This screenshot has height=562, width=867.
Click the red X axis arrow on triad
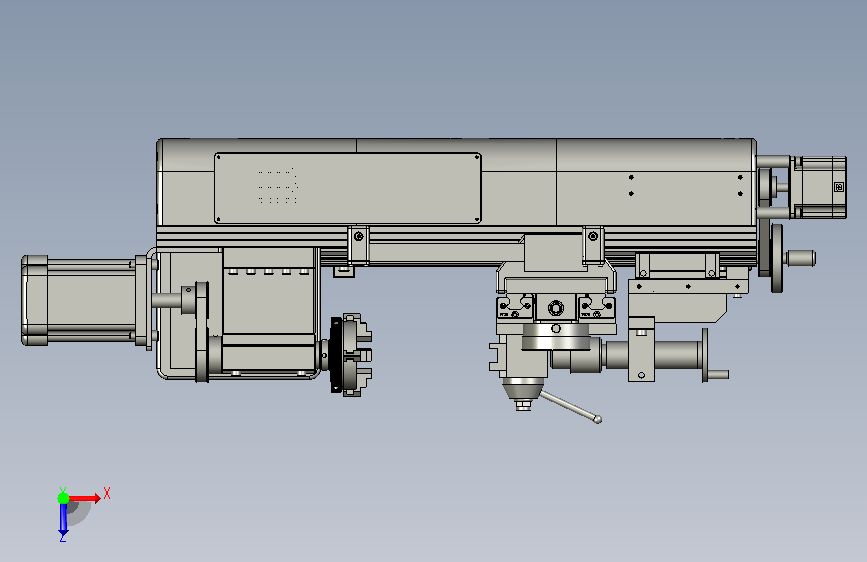pos(85,498)
